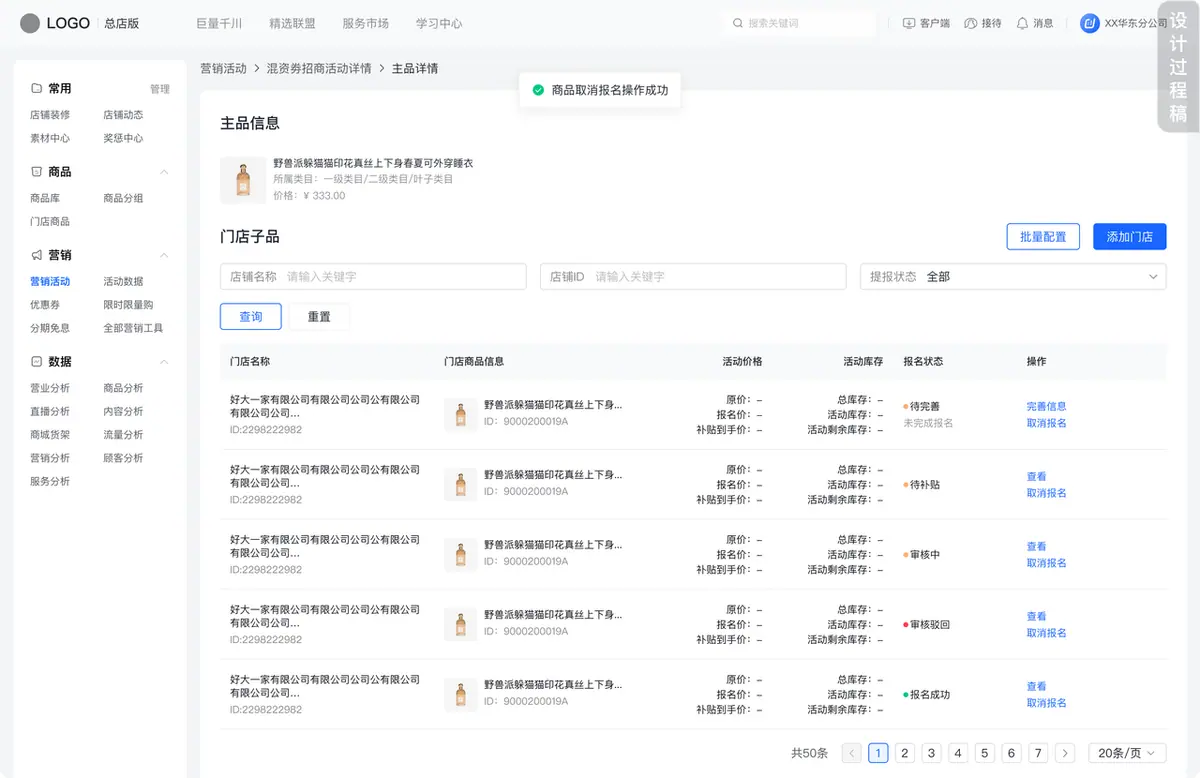Collapse the 营销 sidebar section

pyautogui.click(x=164, y=255)
